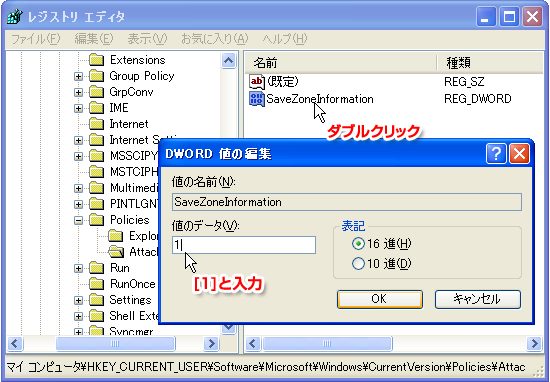Click the MSSCIPY folder icon
Viewport: 550px width, 382px height.
tap(96, 156)
